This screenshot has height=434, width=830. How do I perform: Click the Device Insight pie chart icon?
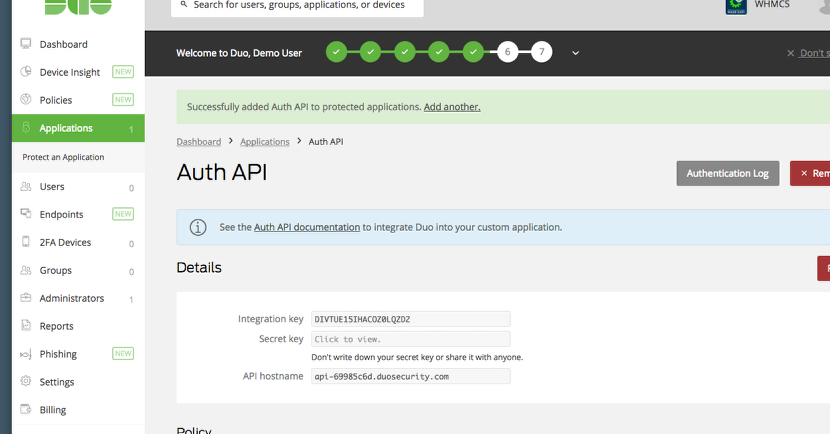[x=25, y=71]
